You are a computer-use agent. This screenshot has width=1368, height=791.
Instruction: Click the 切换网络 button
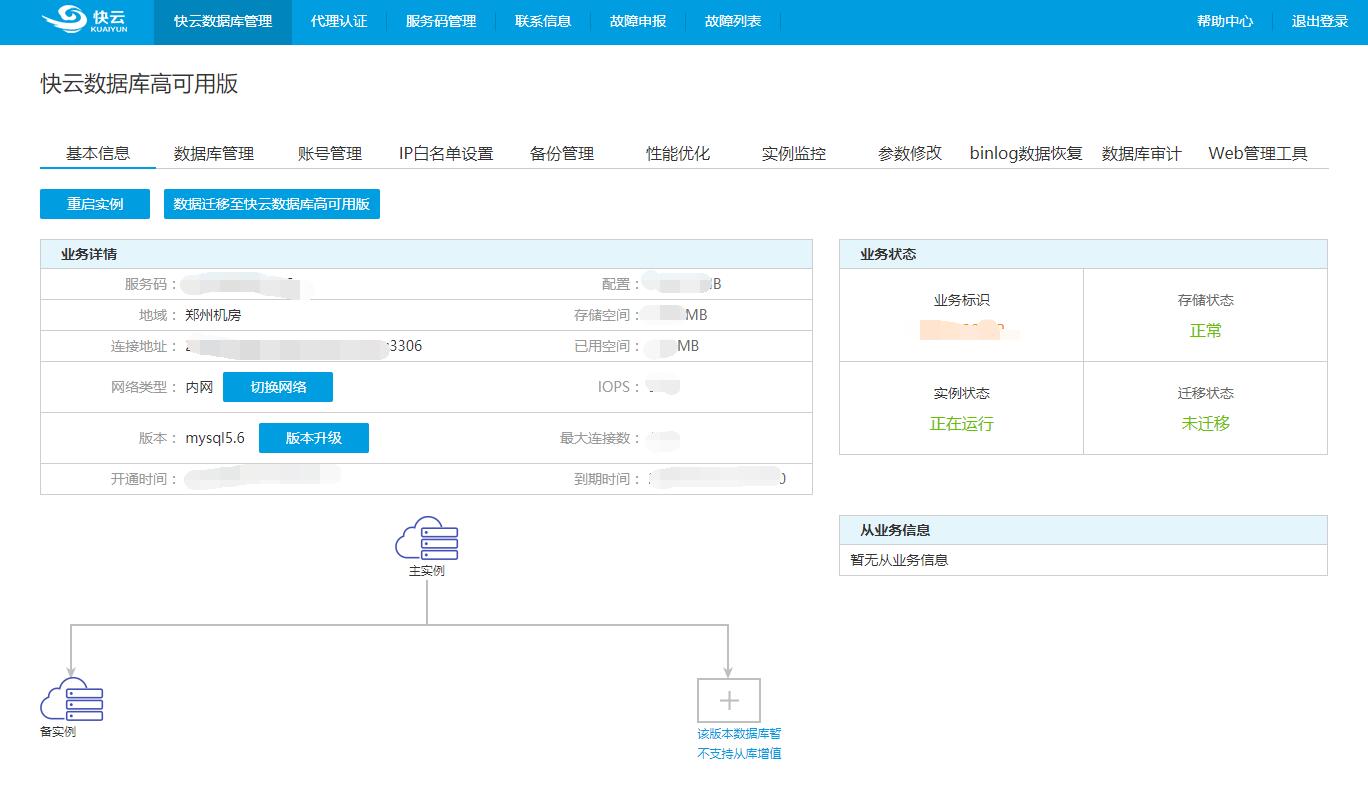(278, 387)
